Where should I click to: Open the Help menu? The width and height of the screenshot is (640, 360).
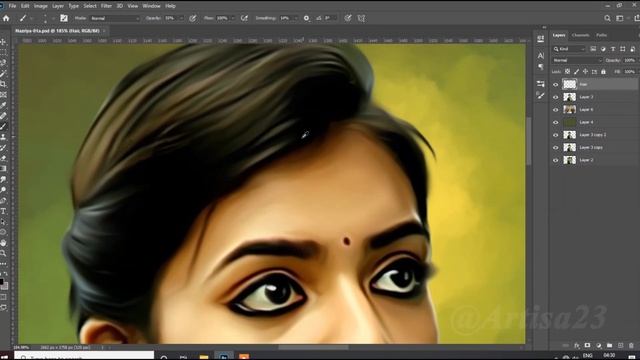(170, 6)
